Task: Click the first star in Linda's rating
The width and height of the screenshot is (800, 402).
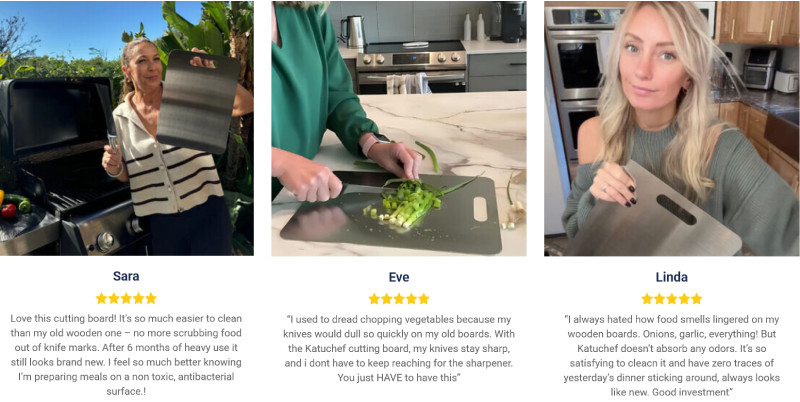Action: pos(647,299)
